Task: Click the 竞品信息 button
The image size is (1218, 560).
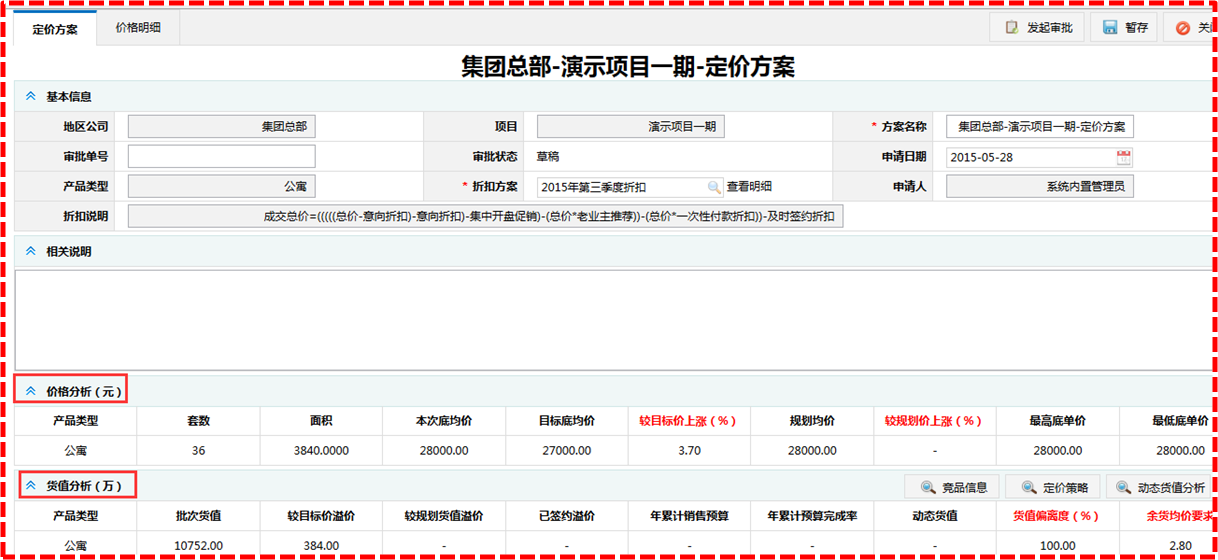Action: 952,487
